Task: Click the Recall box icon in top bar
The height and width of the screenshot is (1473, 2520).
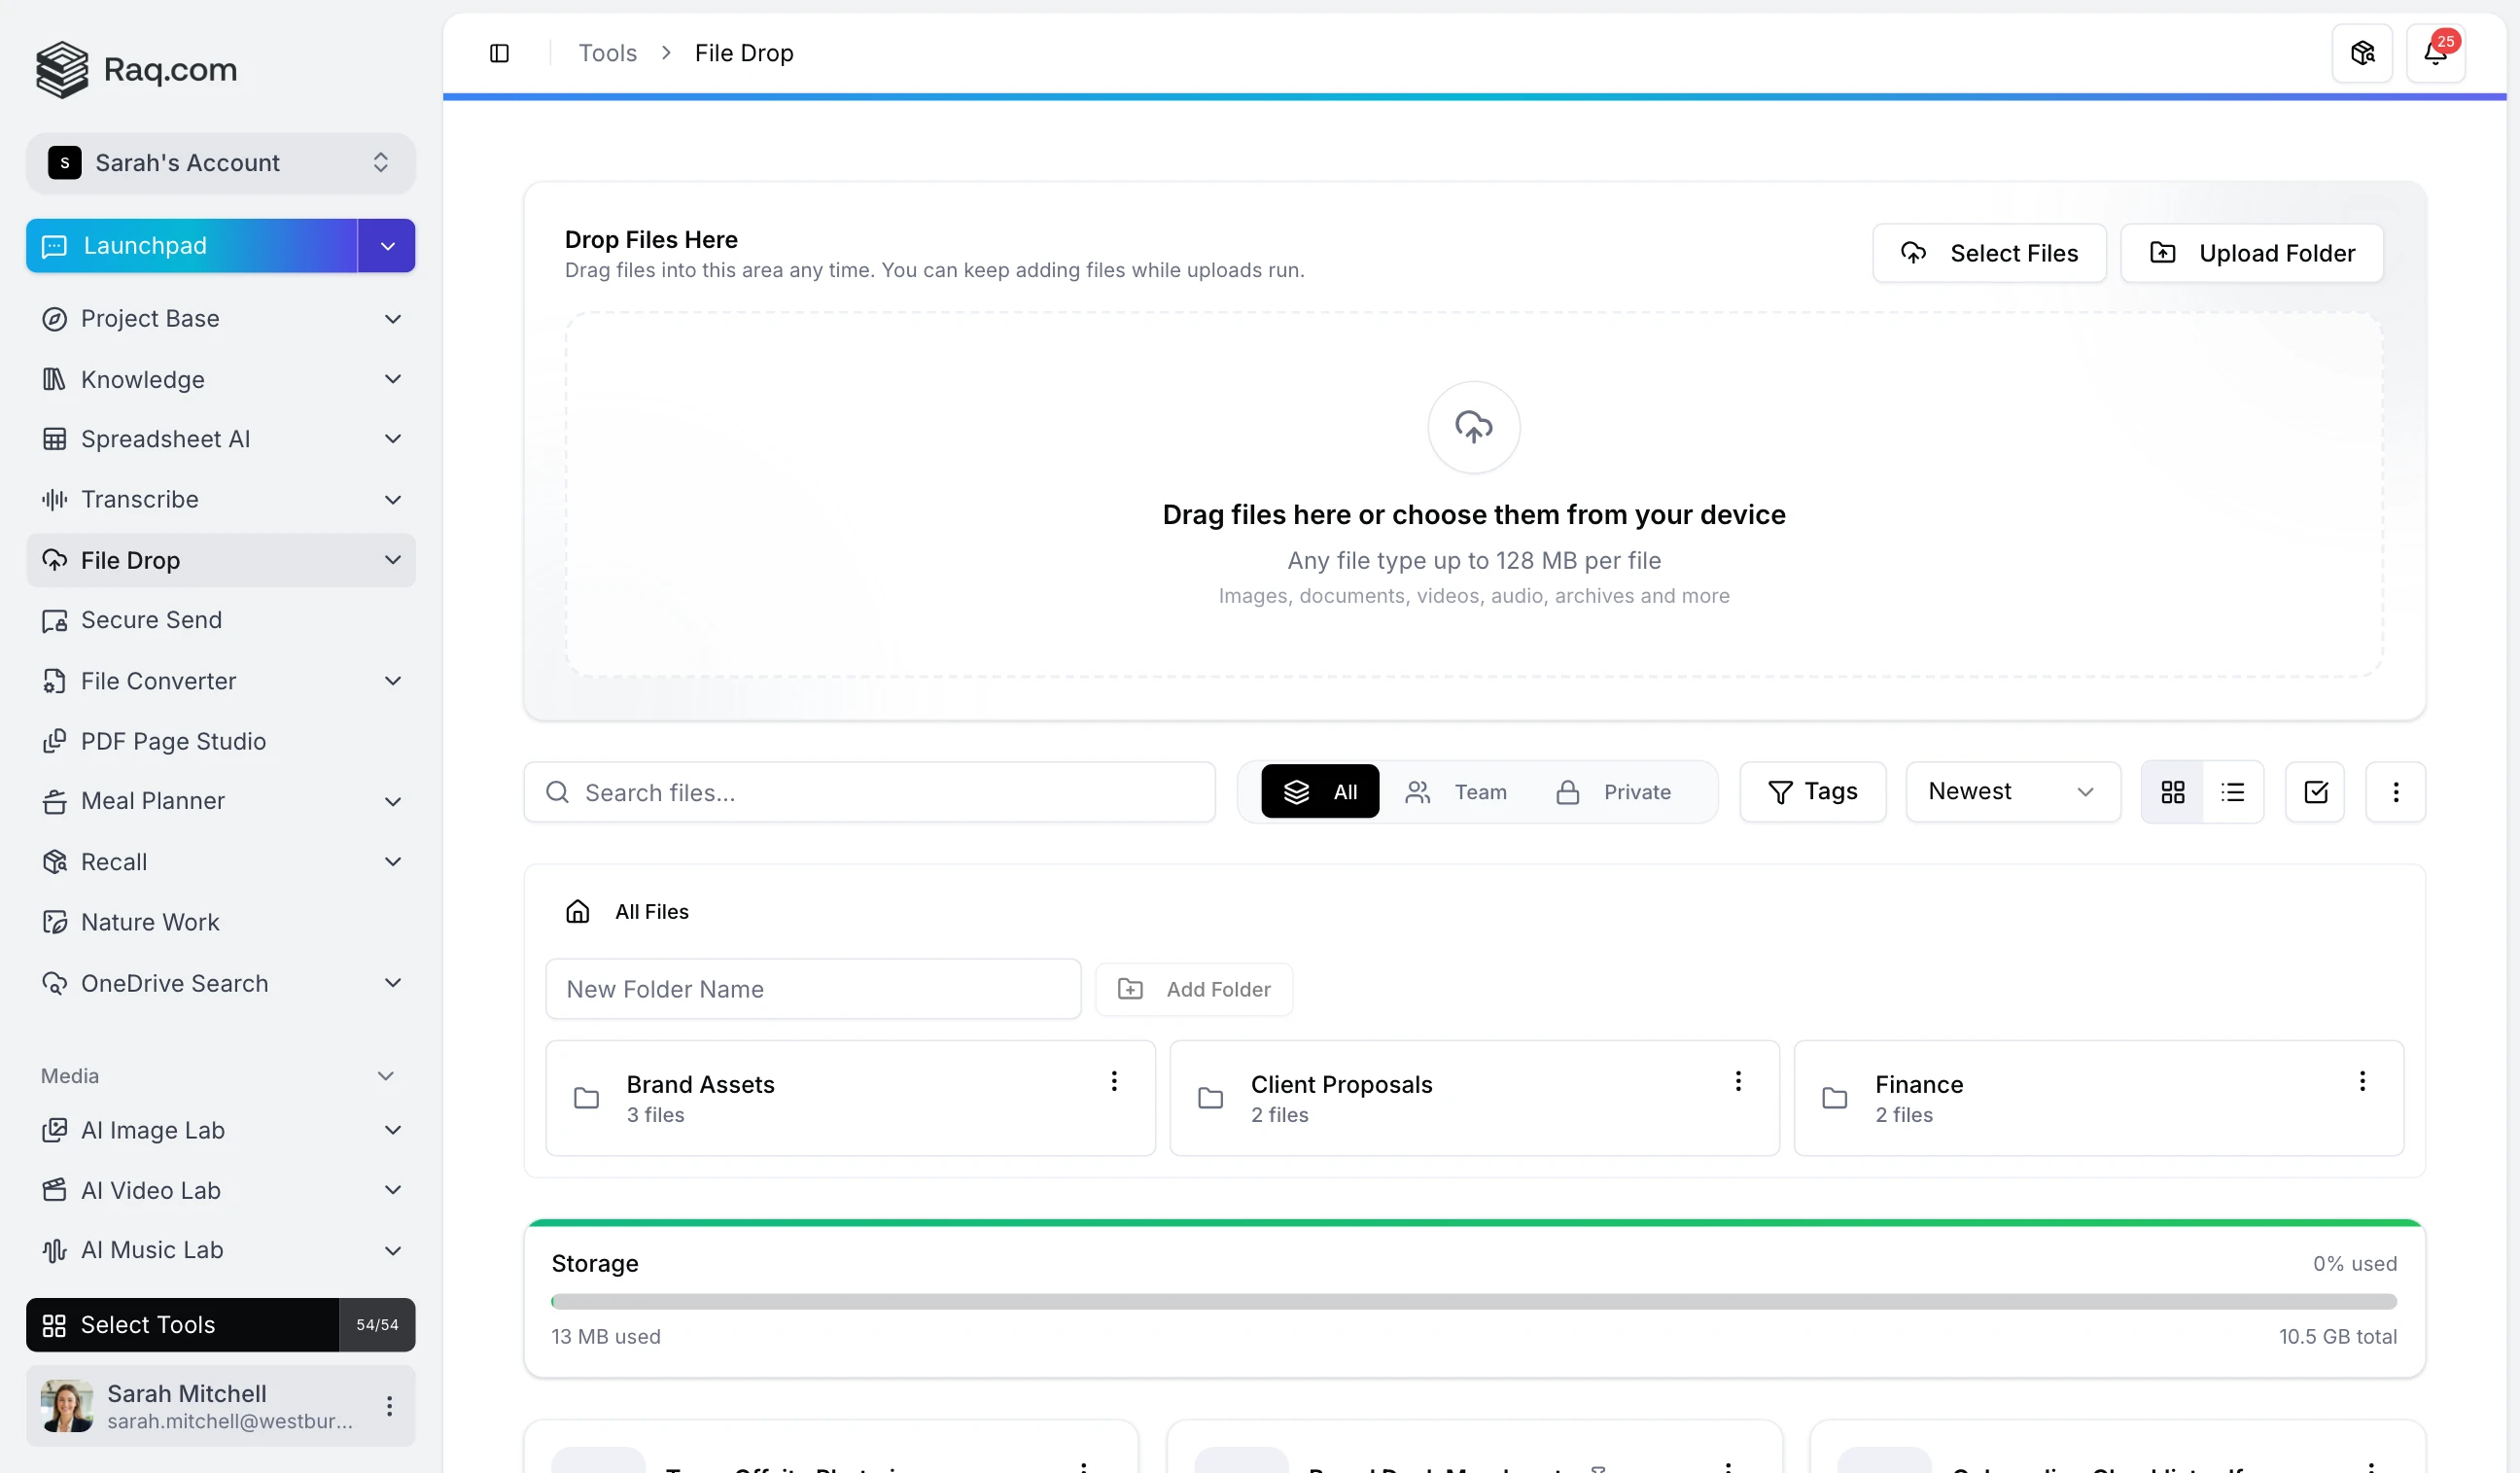Action: [2362, 53]
